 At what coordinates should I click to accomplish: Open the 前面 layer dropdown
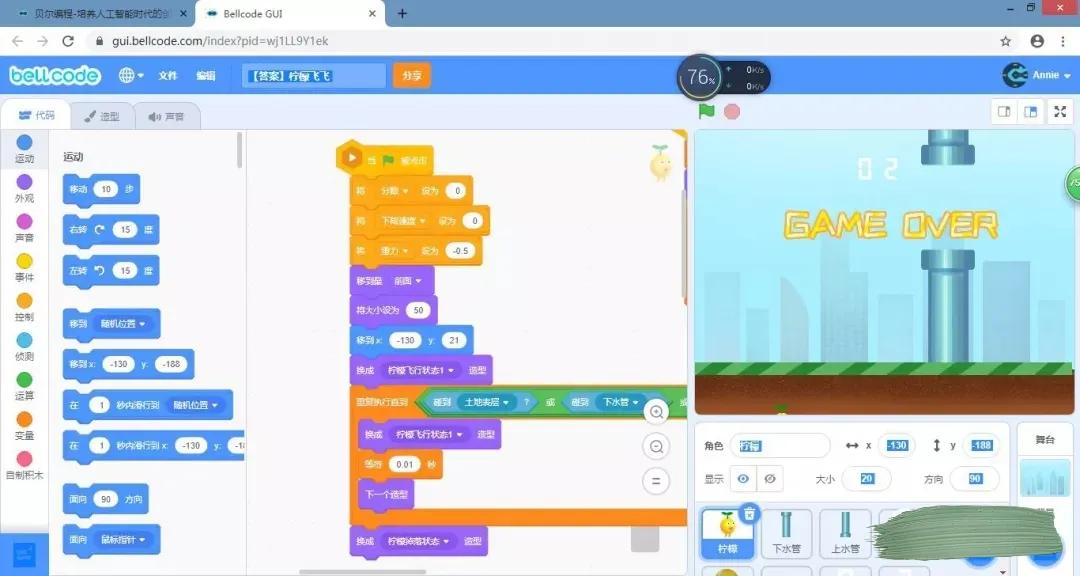point(407,281)
